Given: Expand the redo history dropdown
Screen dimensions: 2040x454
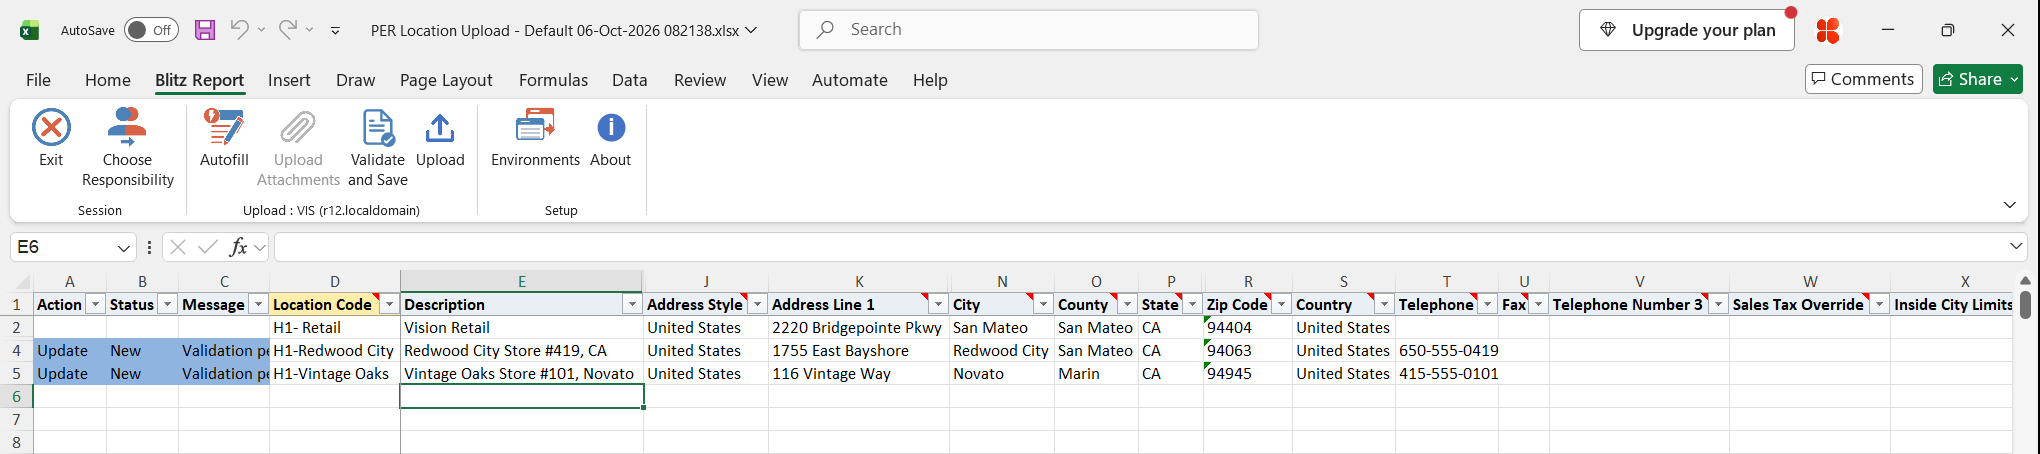Looking at the screenshot, I should (x=310, y=30).
